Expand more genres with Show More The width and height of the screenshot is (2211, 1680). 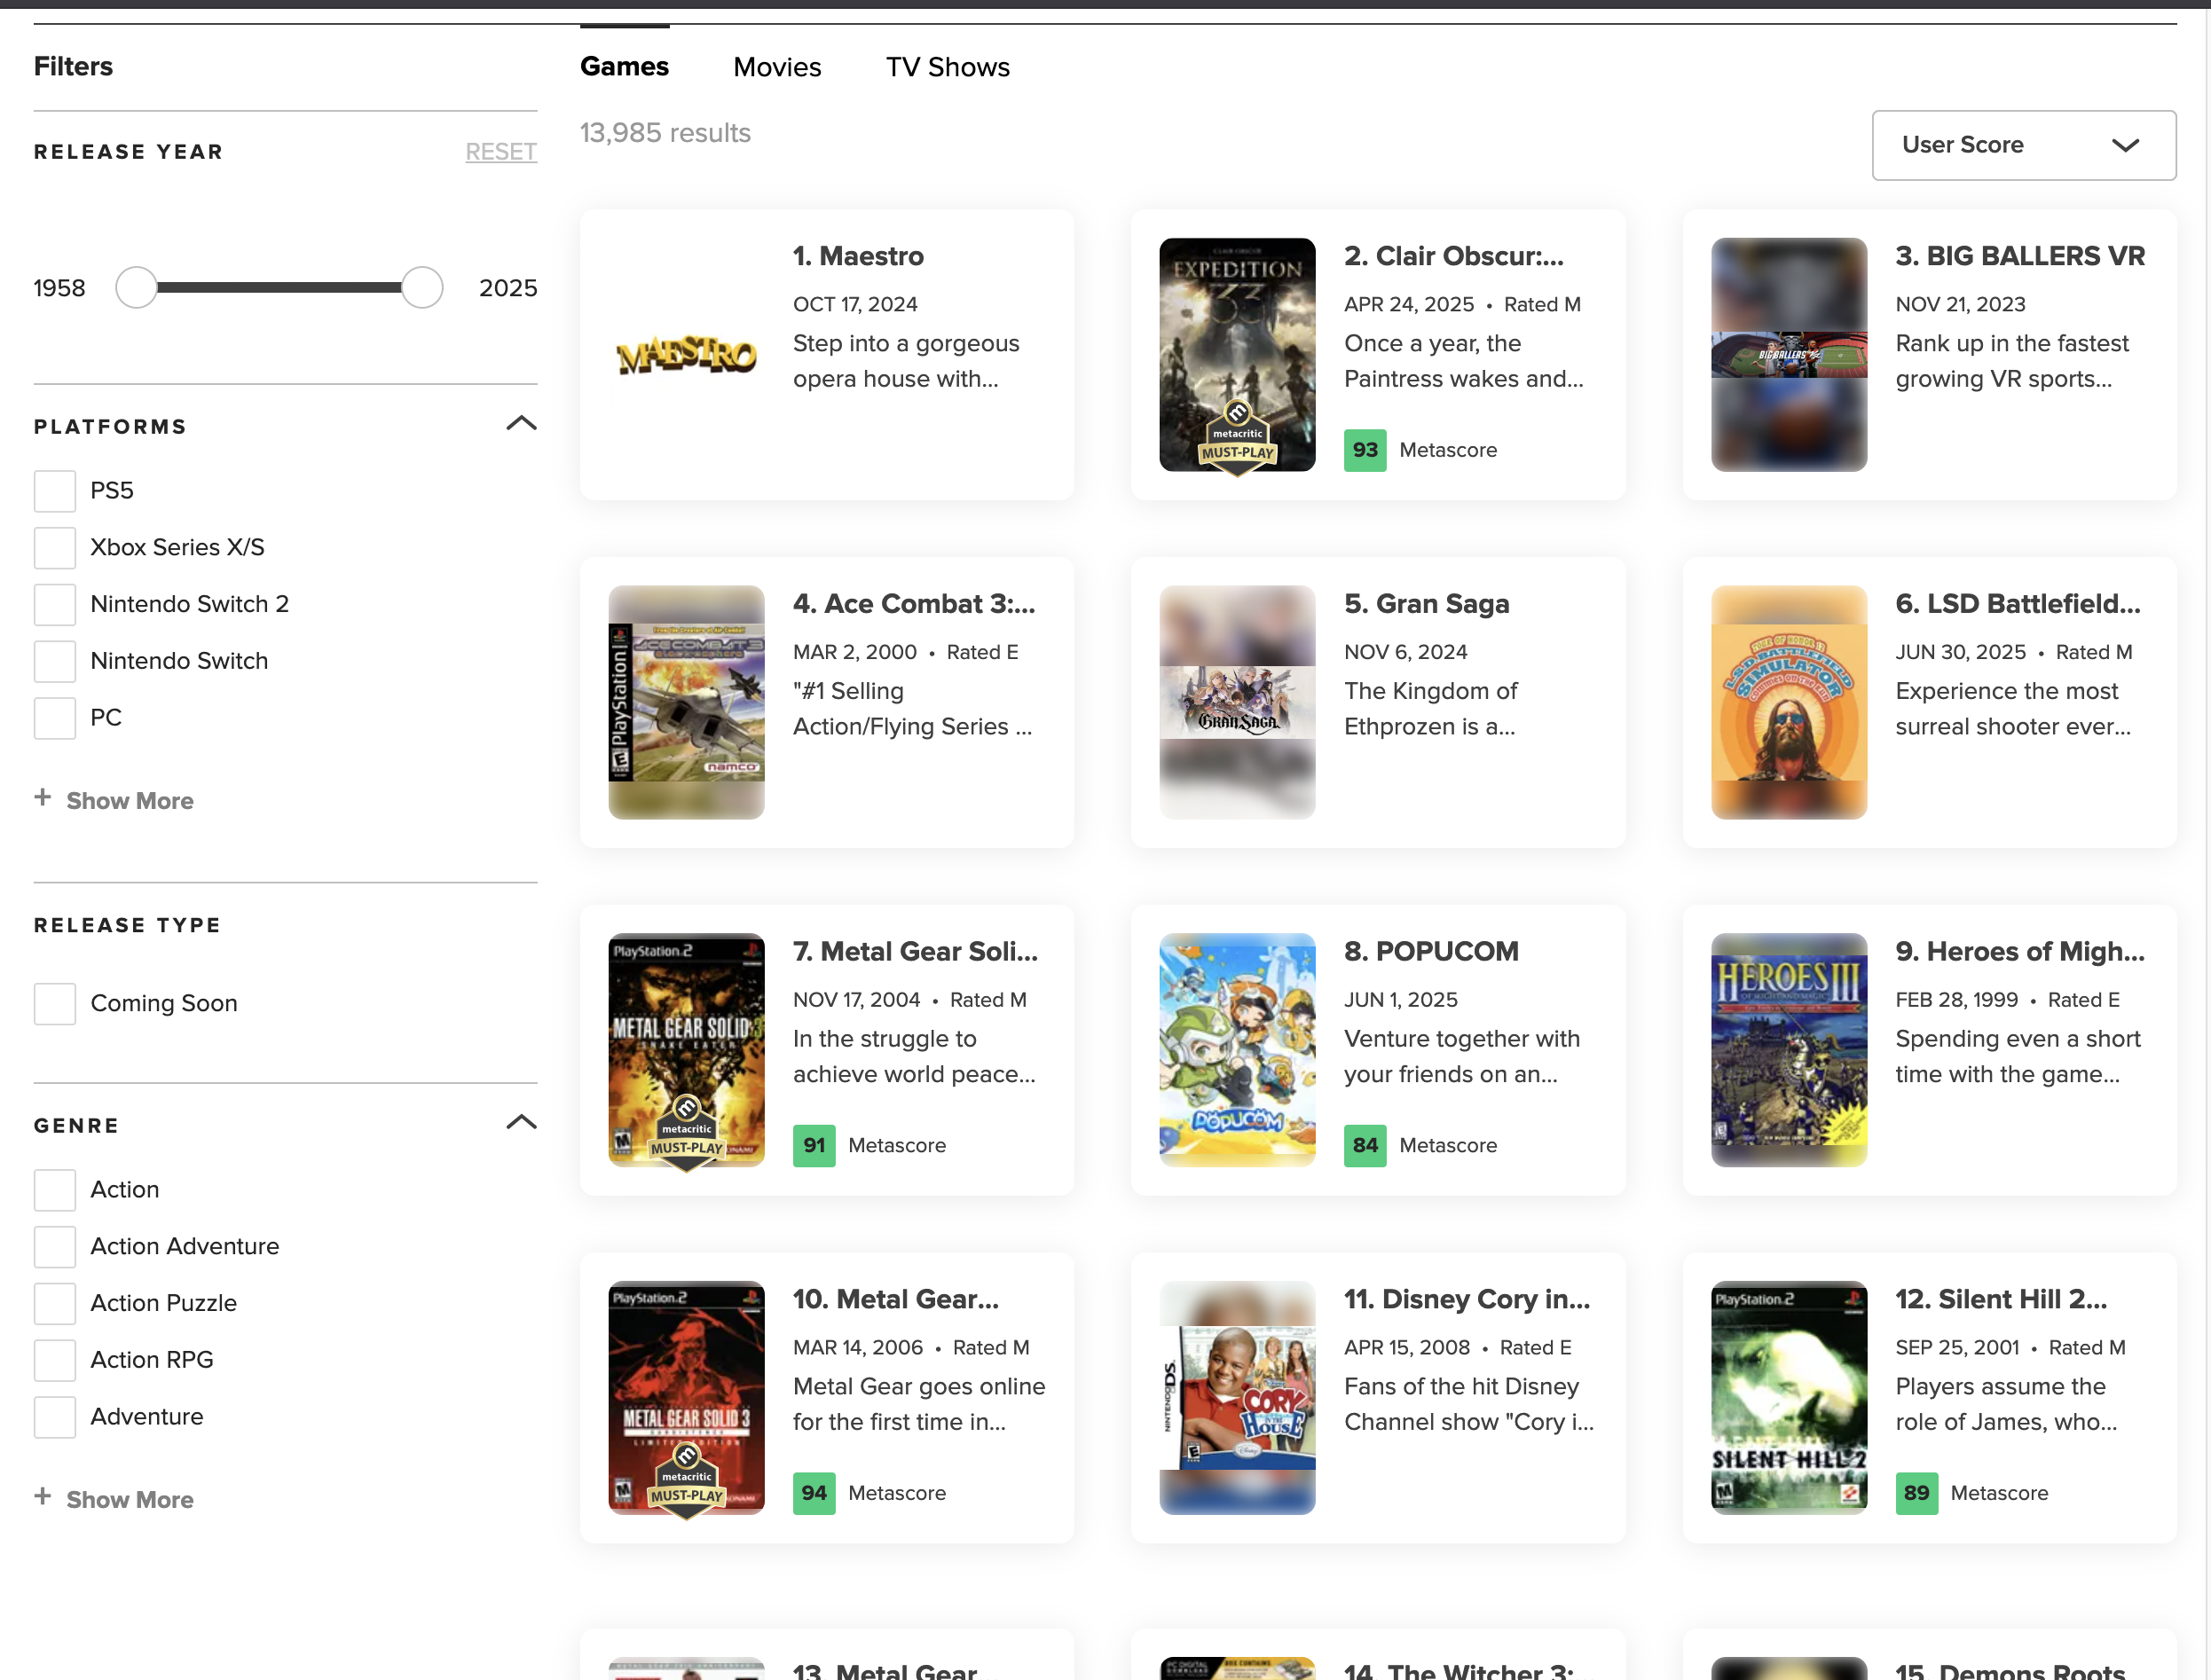[x=130, y=1500]
